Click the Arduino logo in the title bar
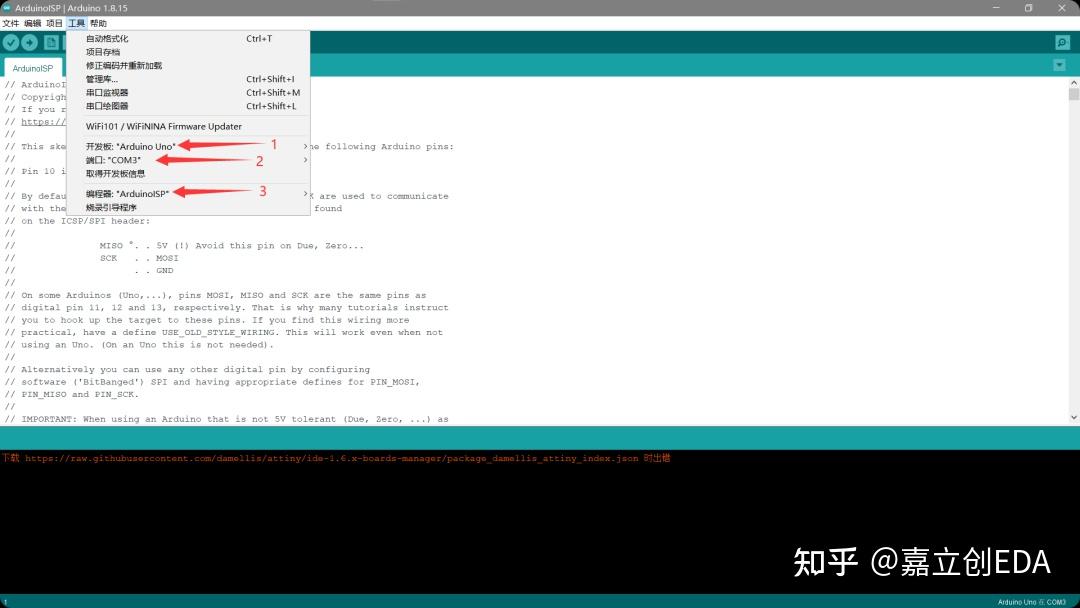Image resolution: width=1080 pixels, height=608 pixels. click(8, 8)
